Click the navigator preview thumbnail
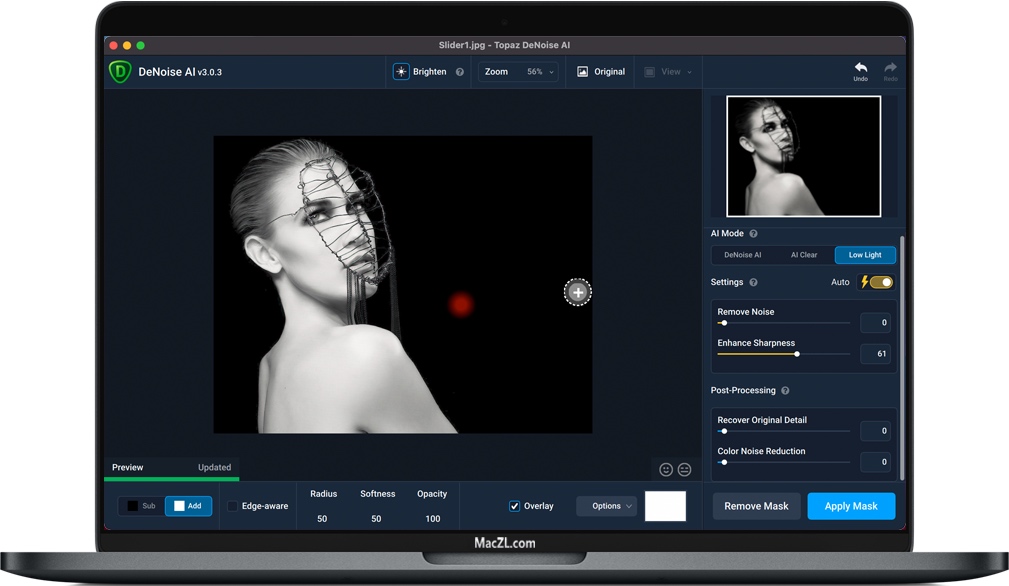The image size is (1009, 586). [x=803, y=156]
